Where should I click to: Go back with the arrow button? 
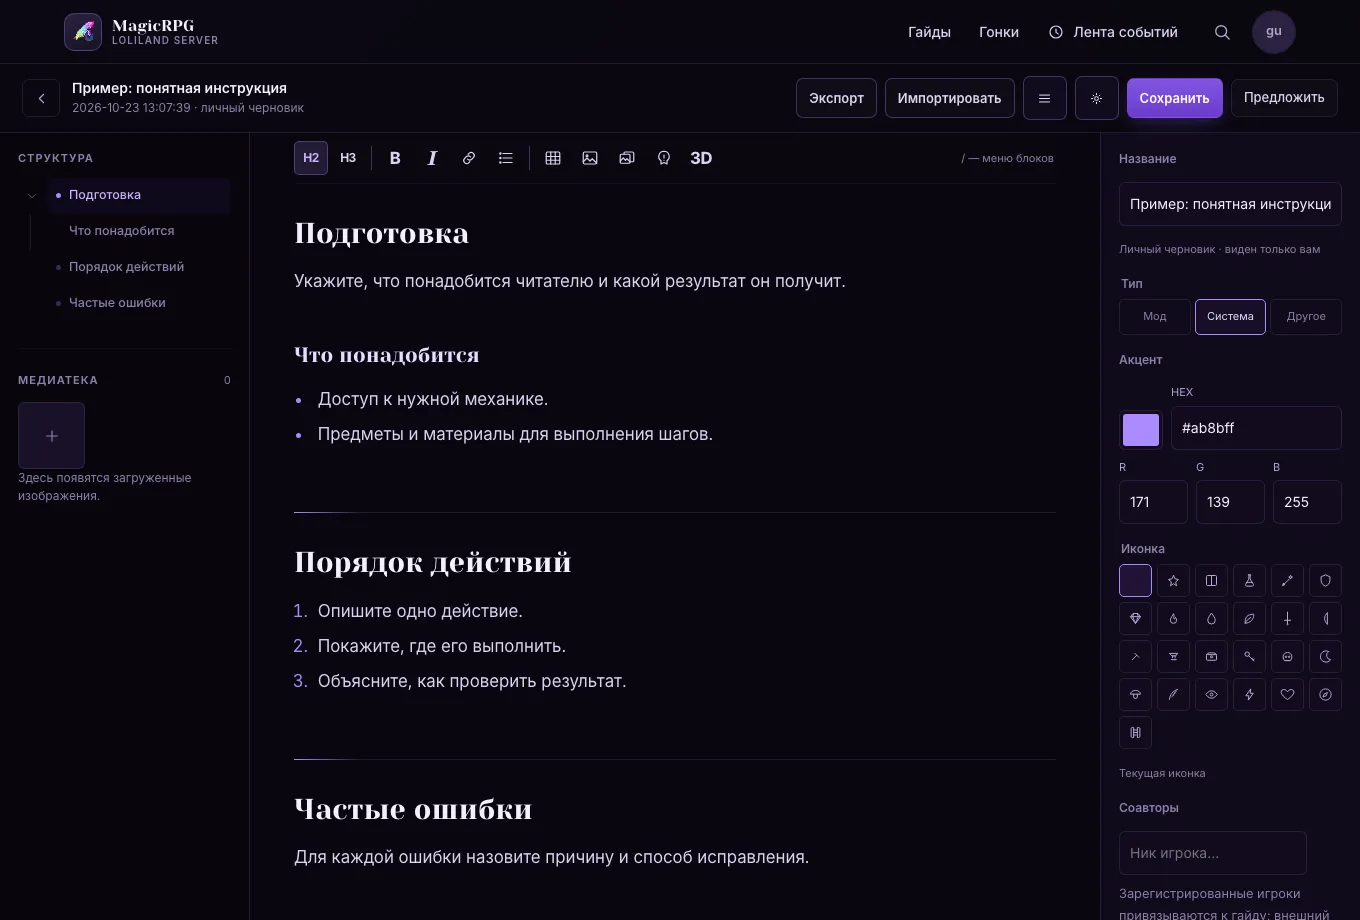41,98
